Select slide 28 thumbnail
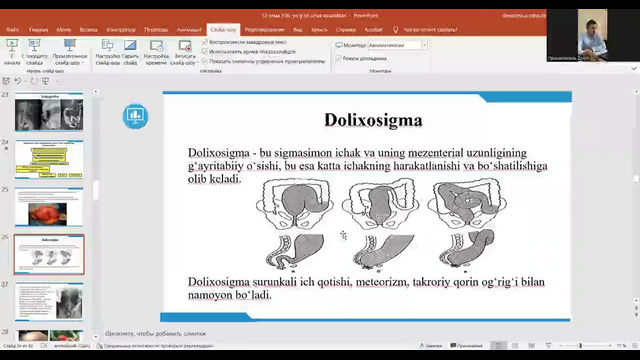Viewport: 640px width, 360px height. (x=49, y=336)
